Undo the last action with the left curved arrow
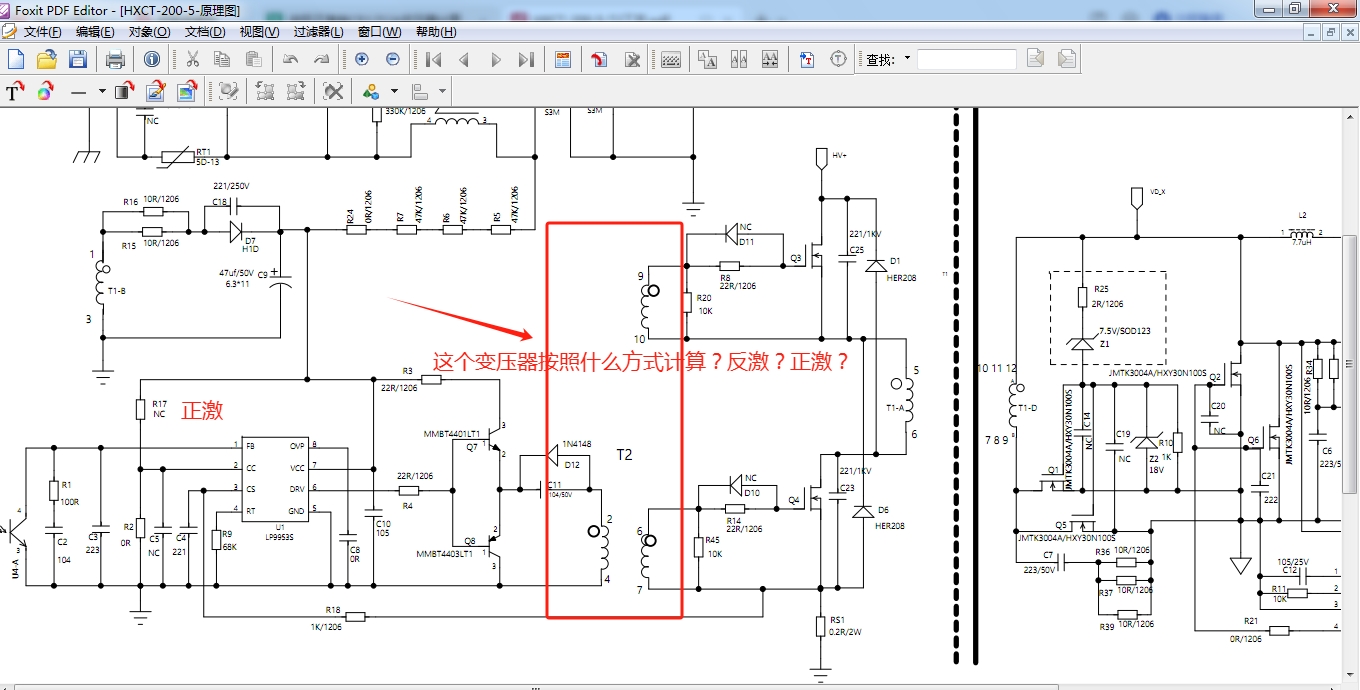The height and width of the screenshot is (690, 1360). click(290, 60)
